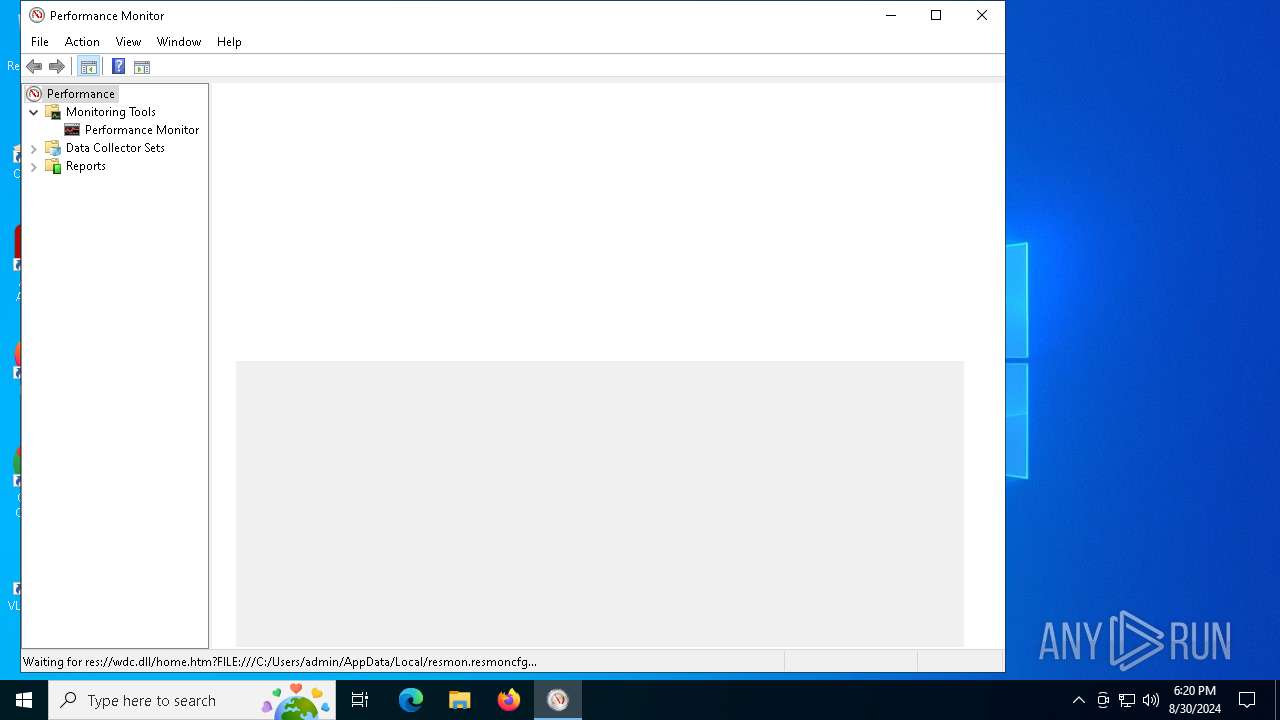
Task: Close the Performance Monitor window
Action: pos(982,15)
